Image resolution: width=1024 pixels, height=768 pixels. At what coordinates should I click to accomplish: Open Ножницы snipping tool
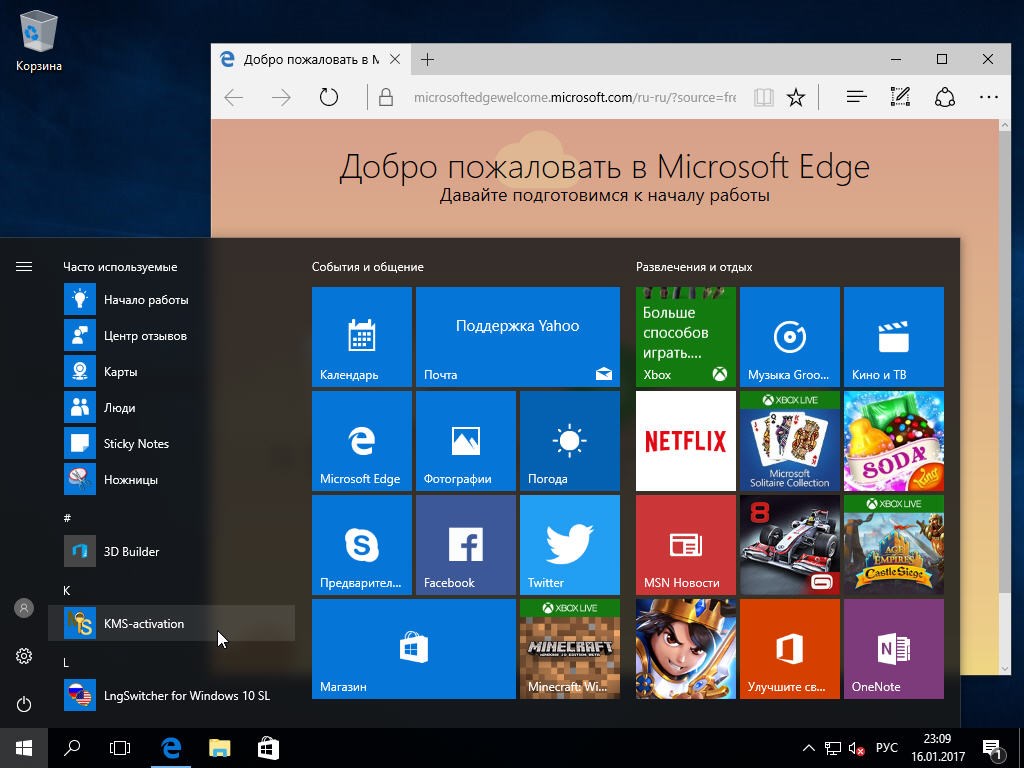[172, 479]
